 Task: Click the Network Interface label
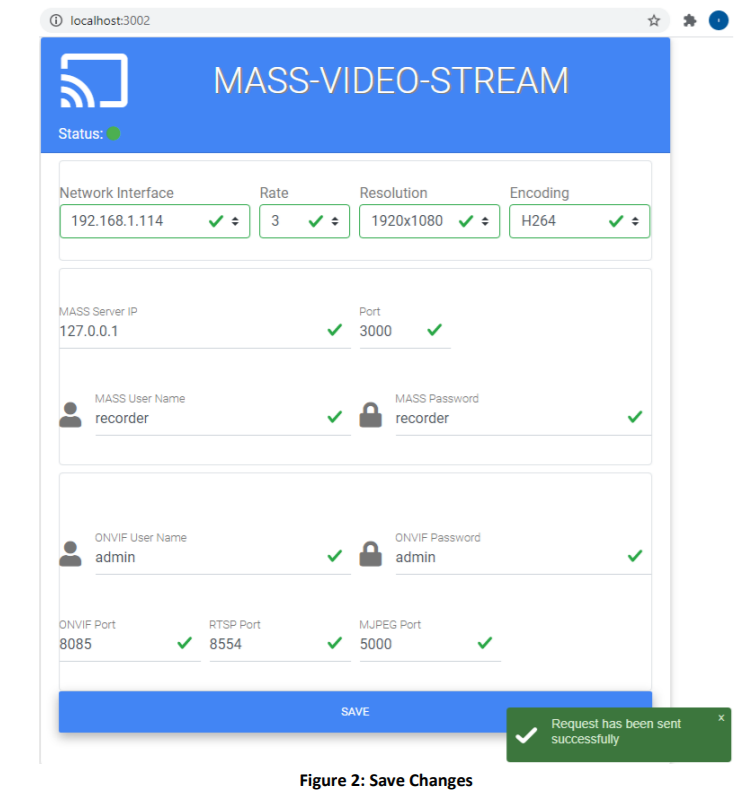tap(117, 193)
